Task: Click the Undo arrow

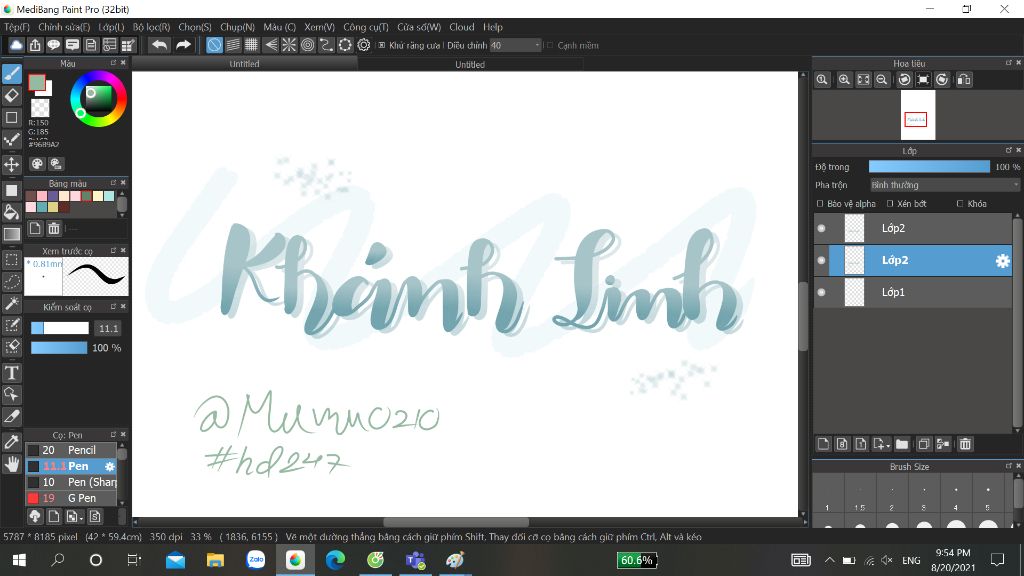Action: tap(159, 45)
